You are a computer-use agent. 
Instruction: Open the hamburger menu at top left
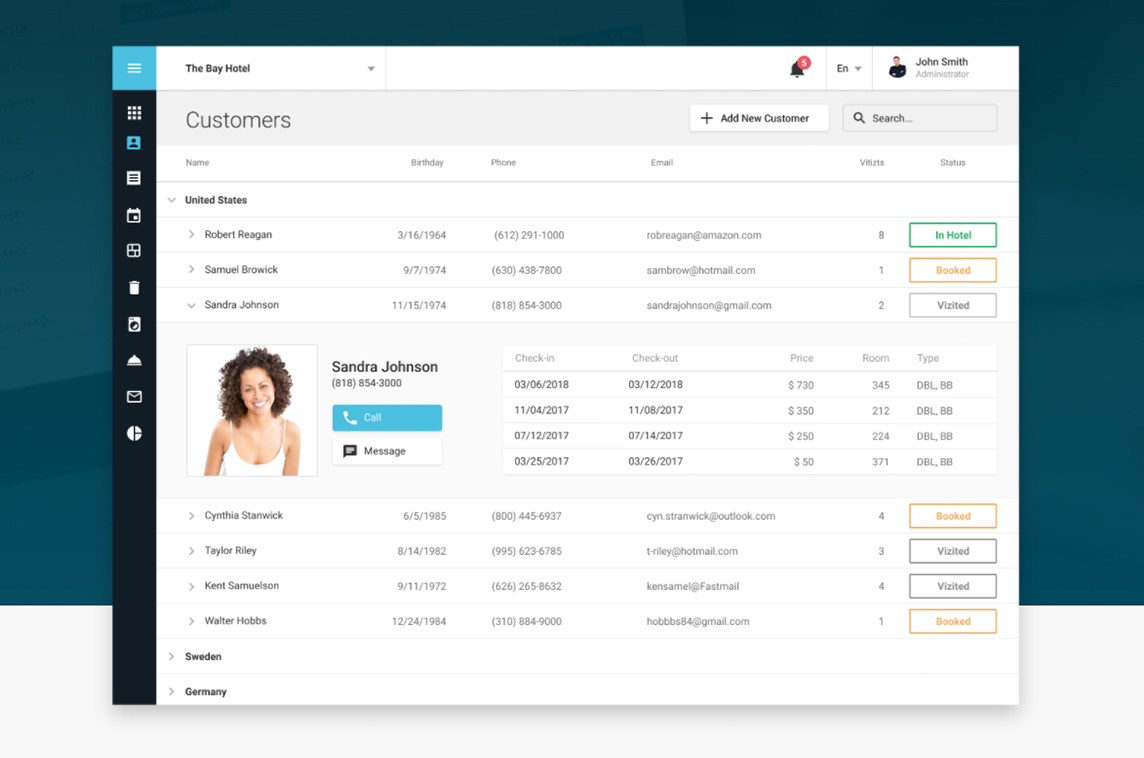click(134, 67)
